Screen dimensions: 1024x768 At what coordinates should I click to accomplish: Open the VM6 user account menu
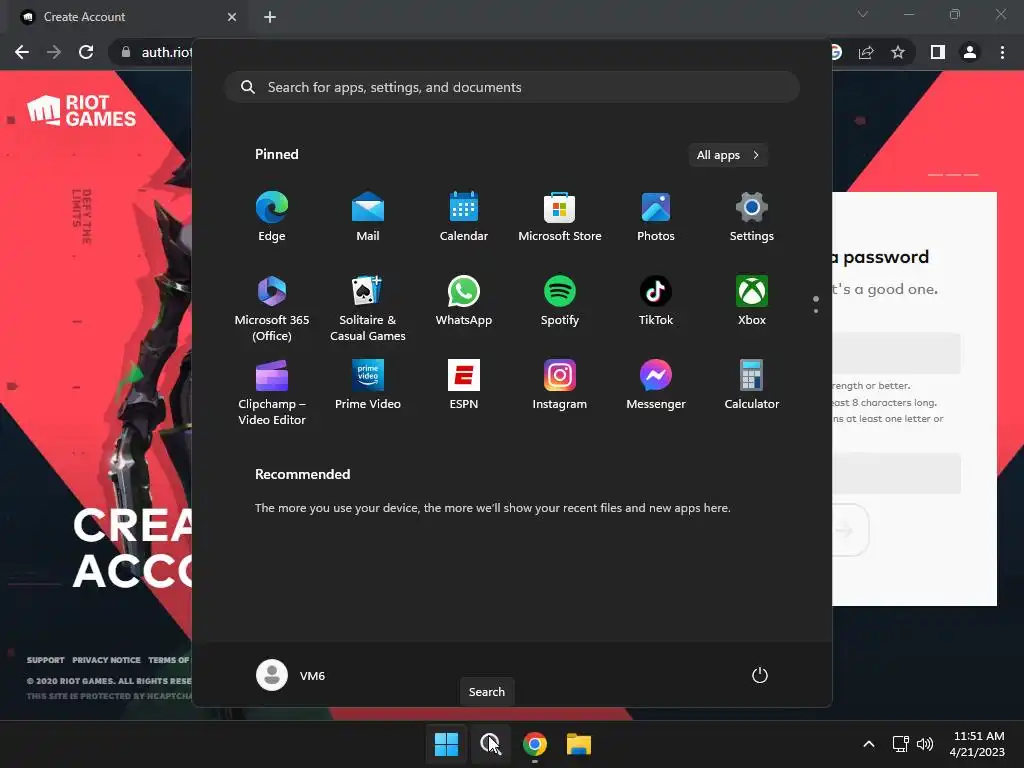(x=291, y=675)
